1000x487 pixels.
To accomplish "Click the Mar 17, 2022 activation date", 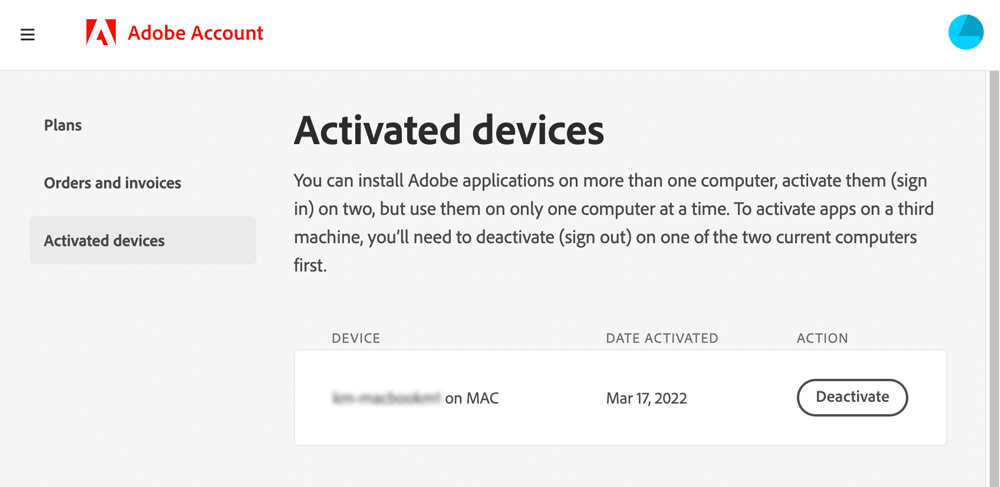I will tap(646, 399).
